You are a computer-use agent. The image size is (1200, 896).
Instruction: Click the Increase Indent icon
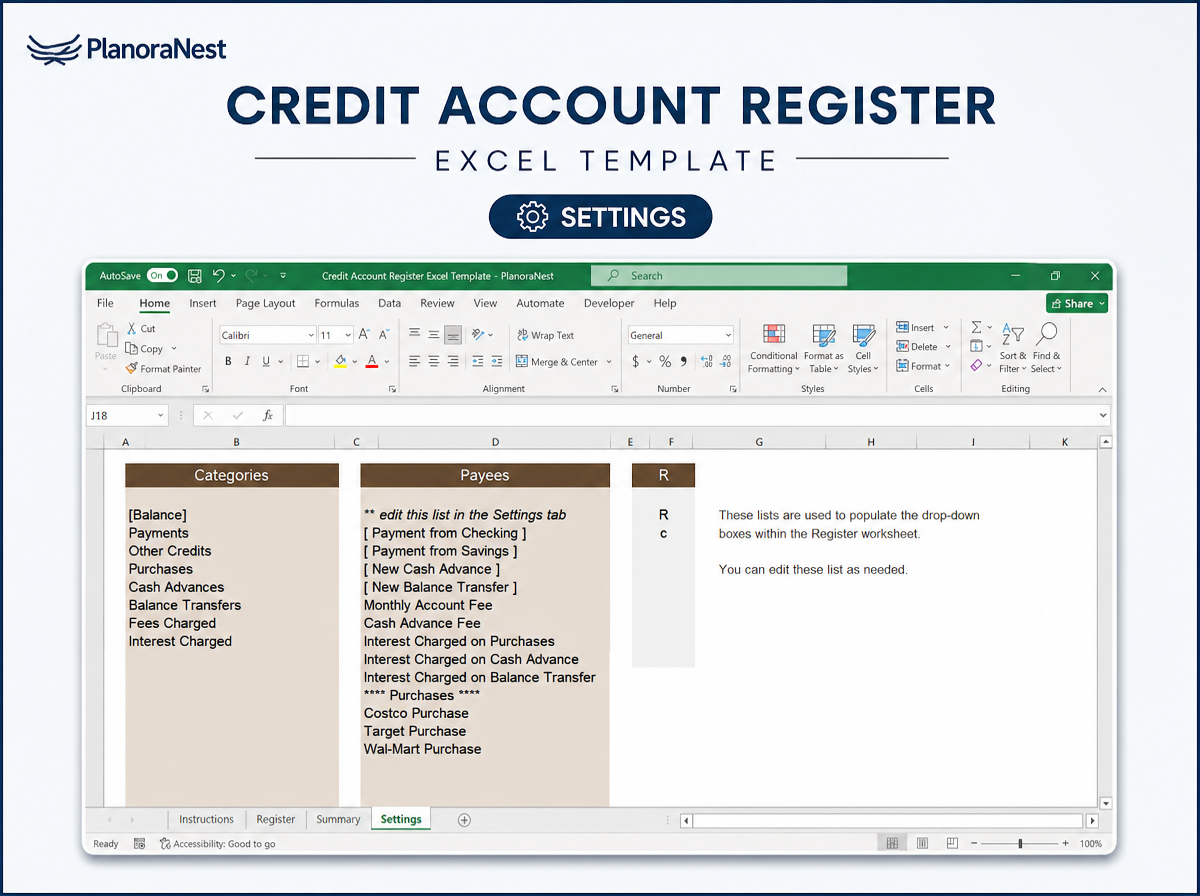[498, 362]
